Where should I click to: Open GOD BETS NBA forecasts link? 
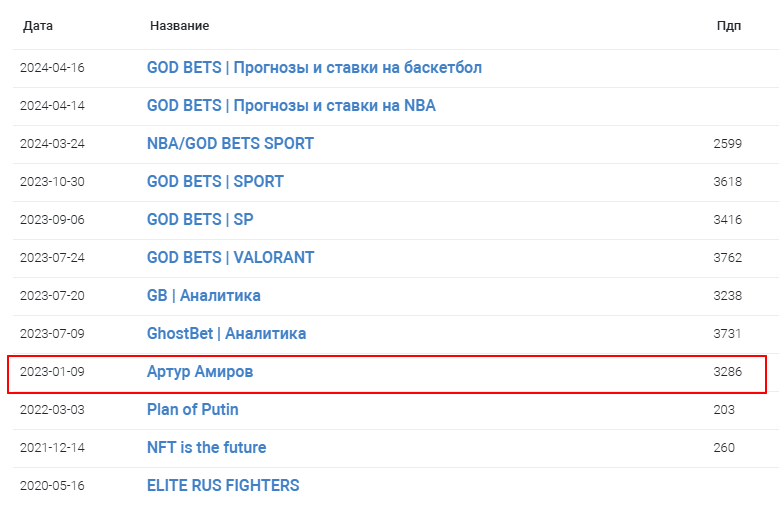pyautogui.click(x=291, y=106)
